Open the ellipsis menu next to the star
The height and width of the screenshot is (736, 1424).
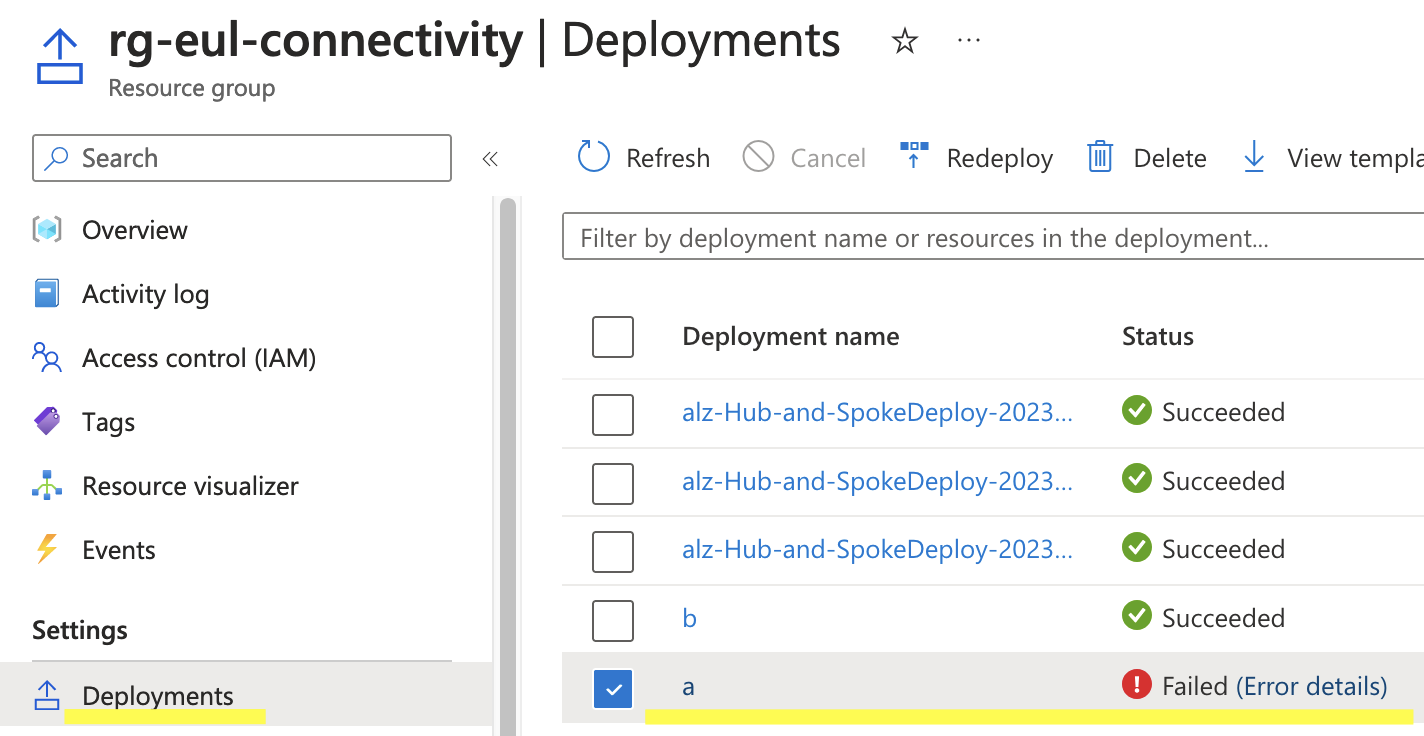967,41
